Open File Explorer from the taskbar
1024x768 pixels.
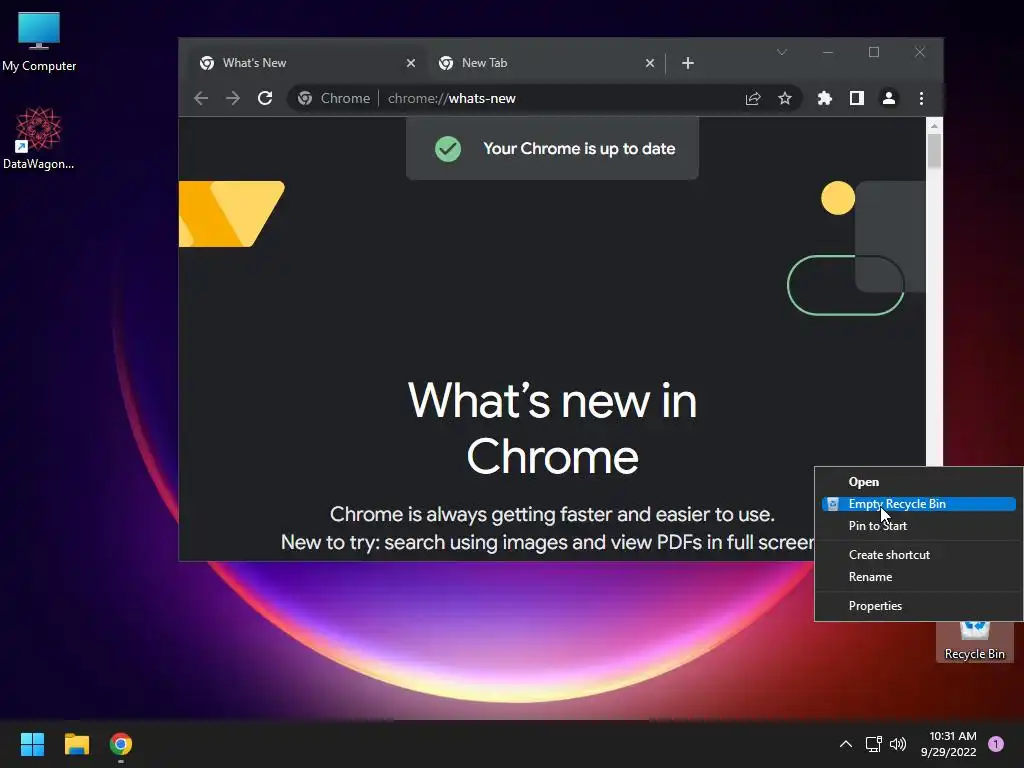pyautogui.click(x=76, y=744)
